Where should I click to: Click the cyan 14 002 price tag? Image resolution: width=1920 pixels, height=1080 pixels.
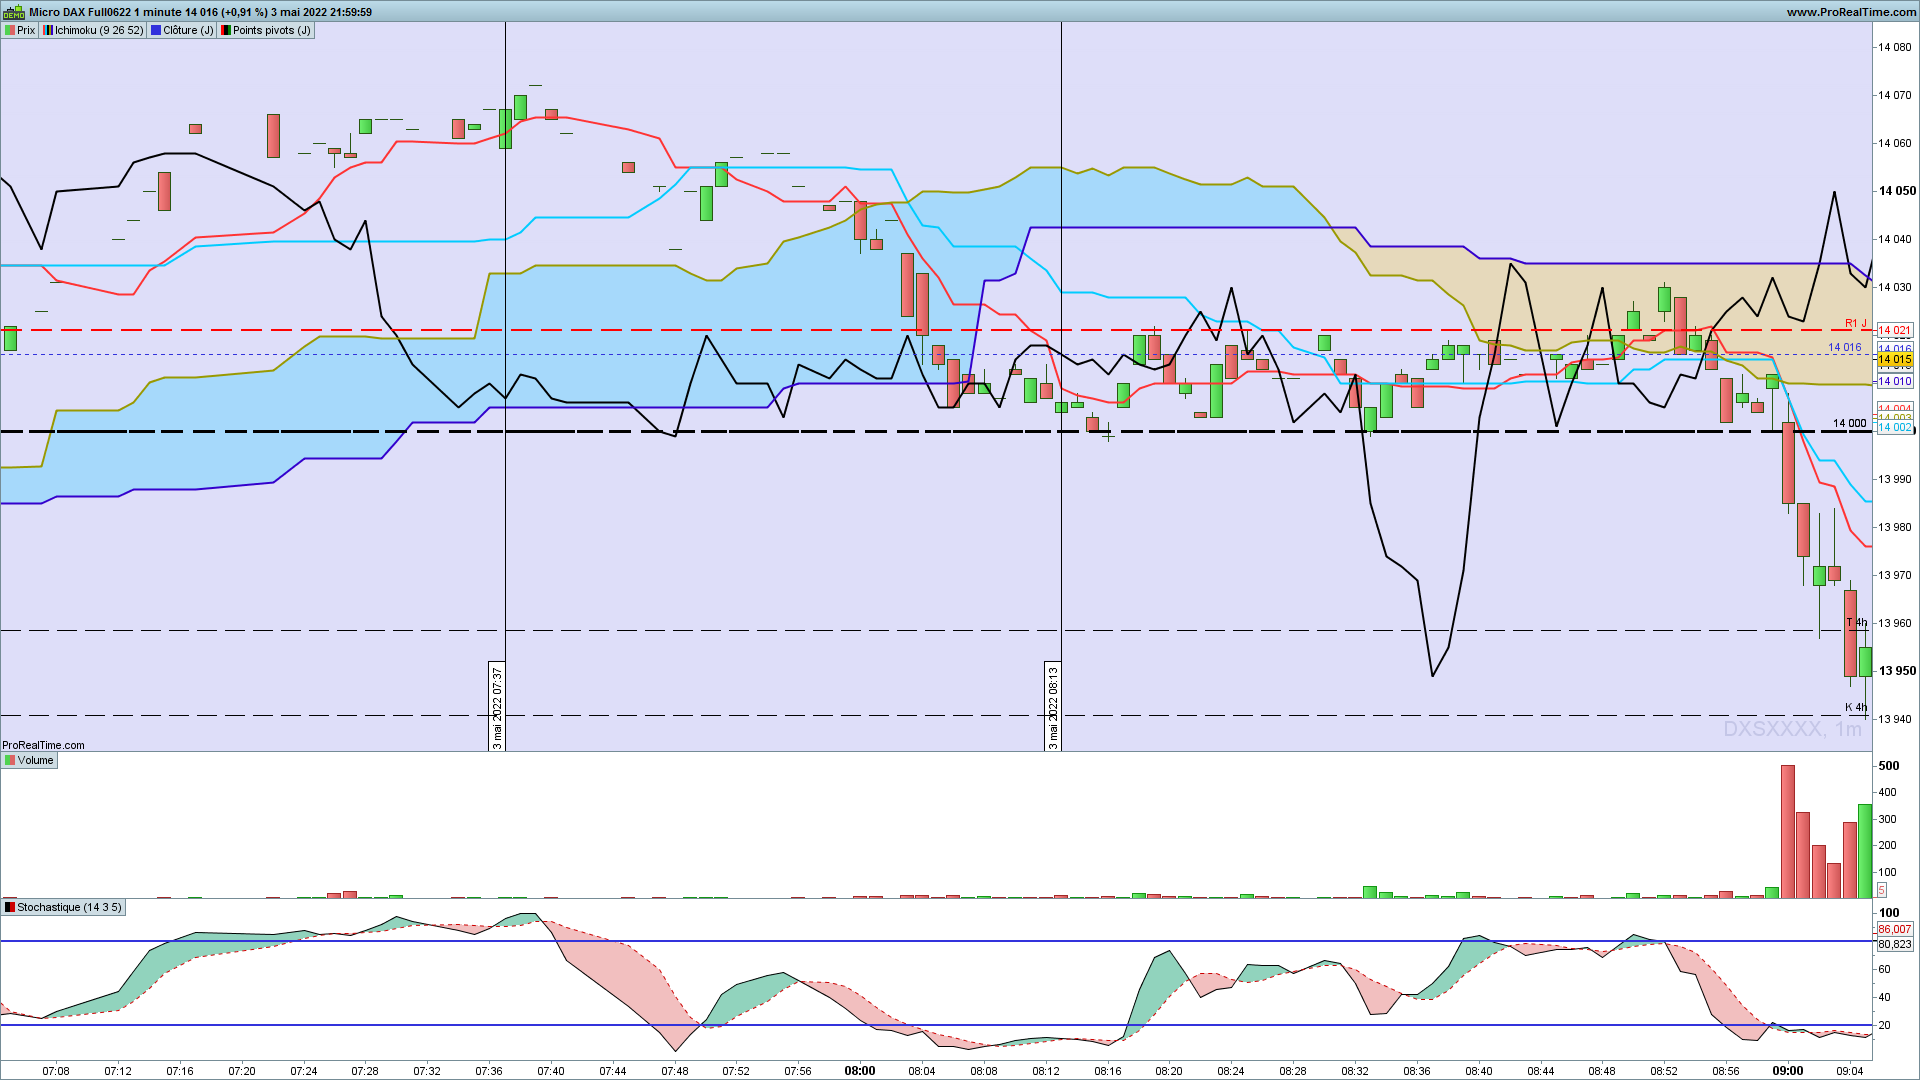pos(1895,427)
